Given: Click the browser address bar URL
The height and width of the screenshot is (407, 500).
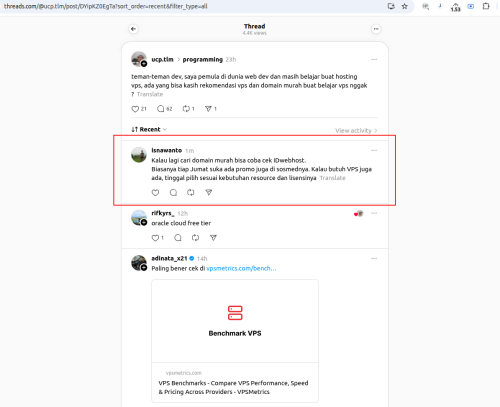Looking at the screenshot, I should 106,6.
